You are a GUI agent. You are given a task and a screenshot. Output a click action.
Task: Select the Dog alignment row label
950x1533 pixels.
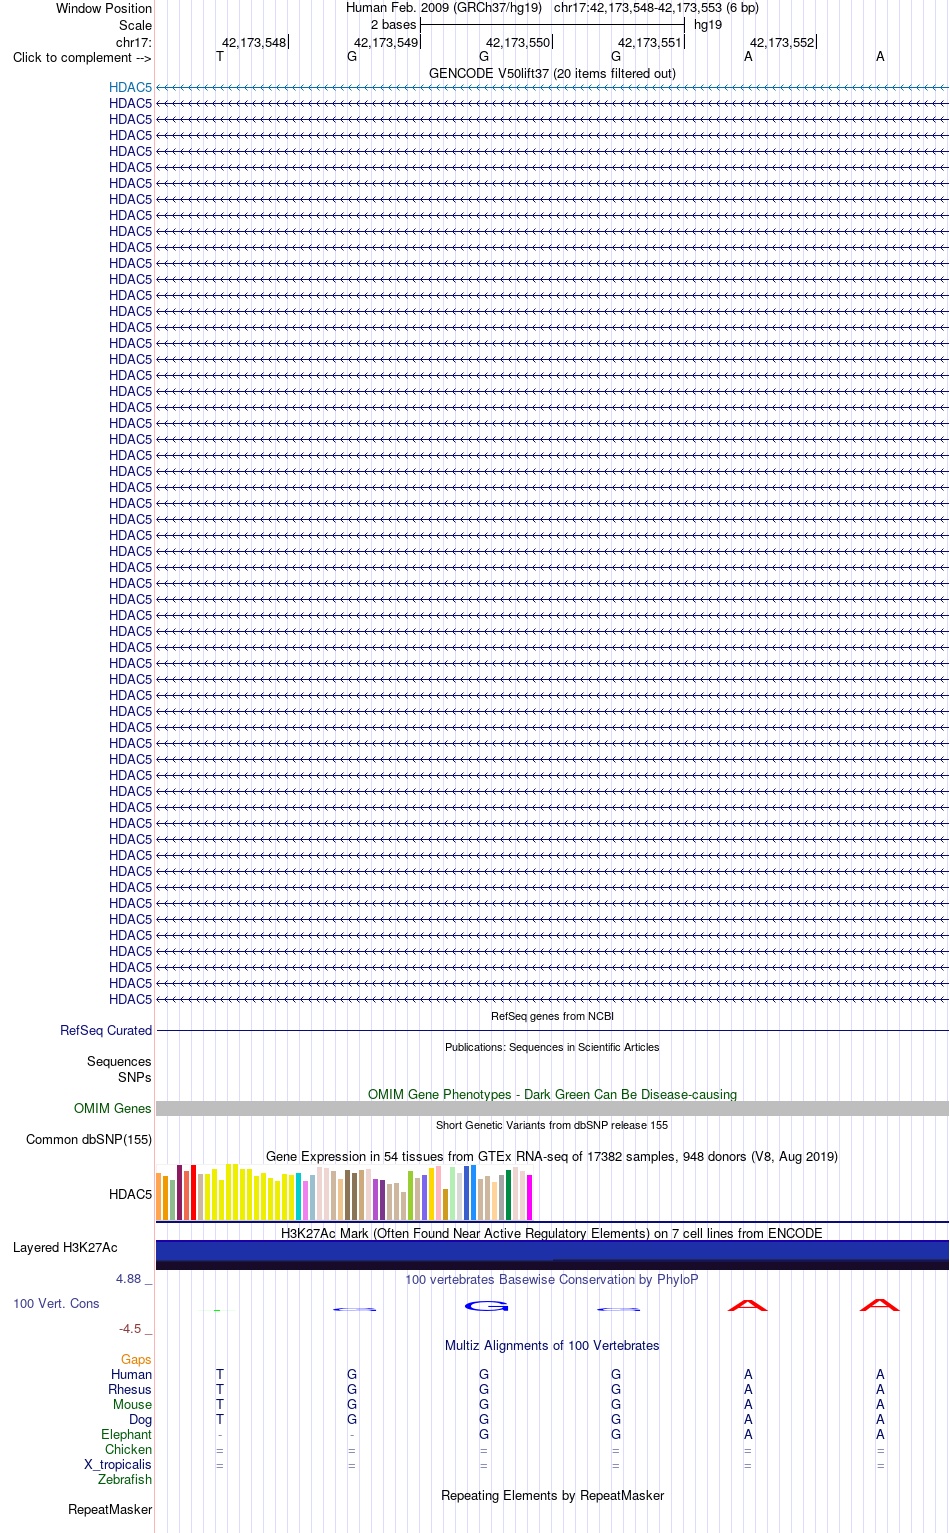pyautogui.click(x=140, y=1419)
